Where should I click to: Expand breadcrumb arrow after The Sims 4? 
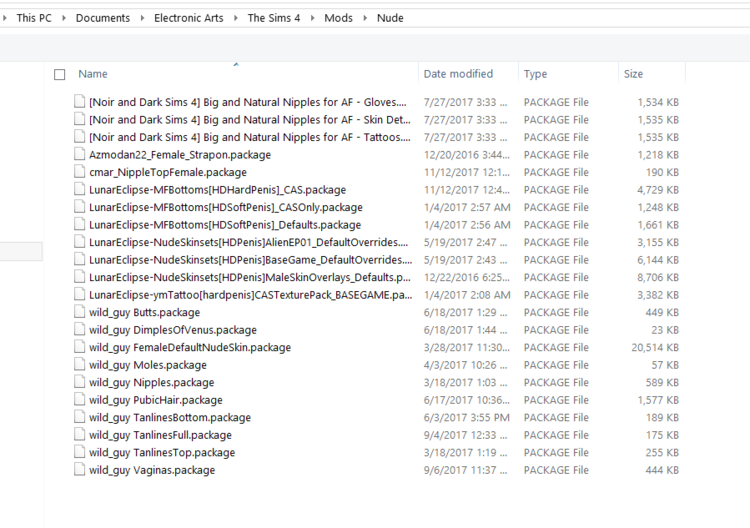(x=312, y=18)
